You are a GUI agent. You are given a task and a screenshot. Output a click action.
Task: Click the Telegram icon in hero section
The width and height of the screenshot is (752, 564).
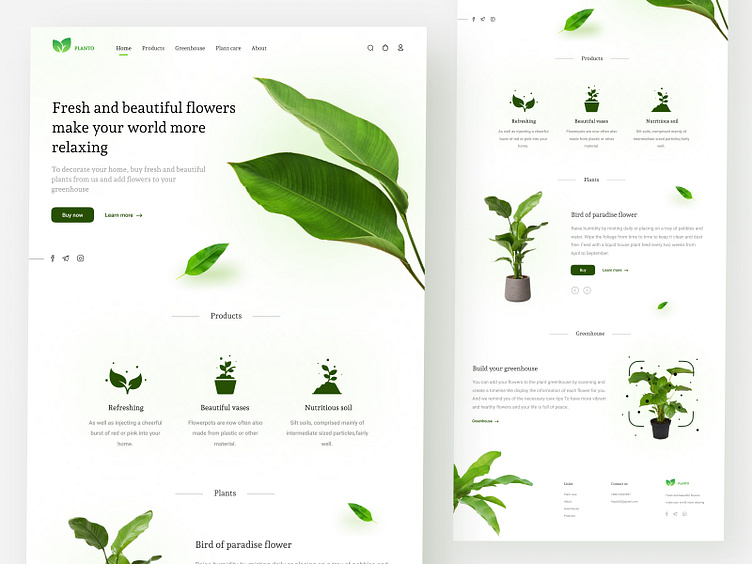(66, 258)
